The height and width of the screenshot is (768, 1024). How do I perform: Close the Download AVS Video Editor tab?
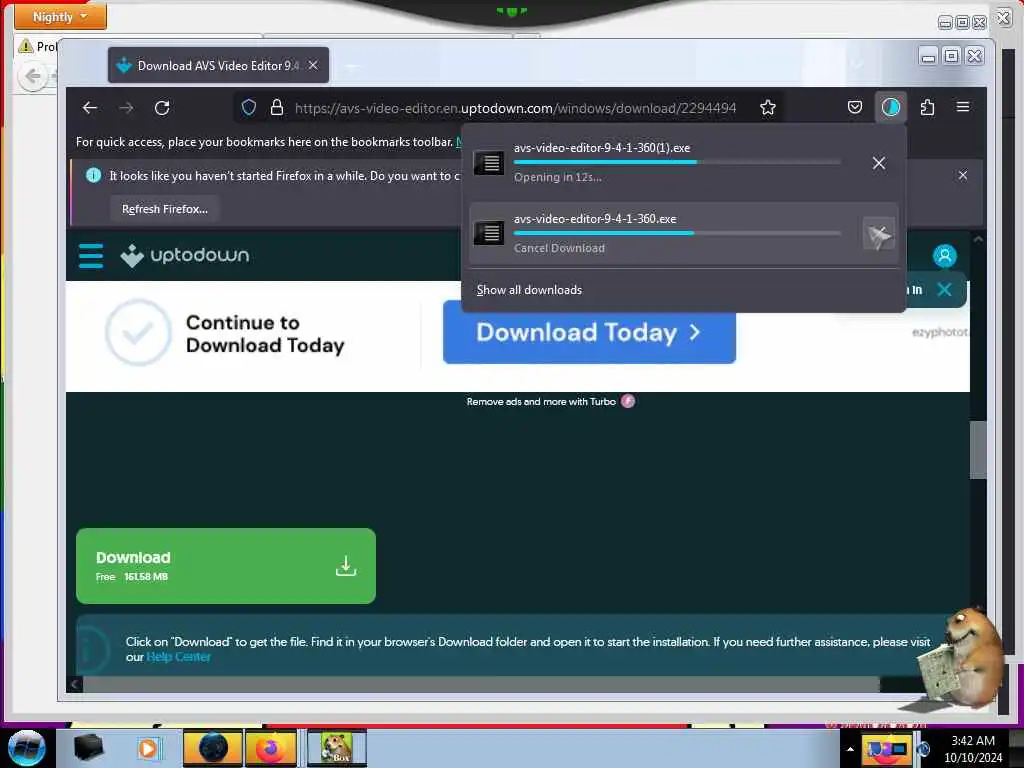tap(313, 65)
